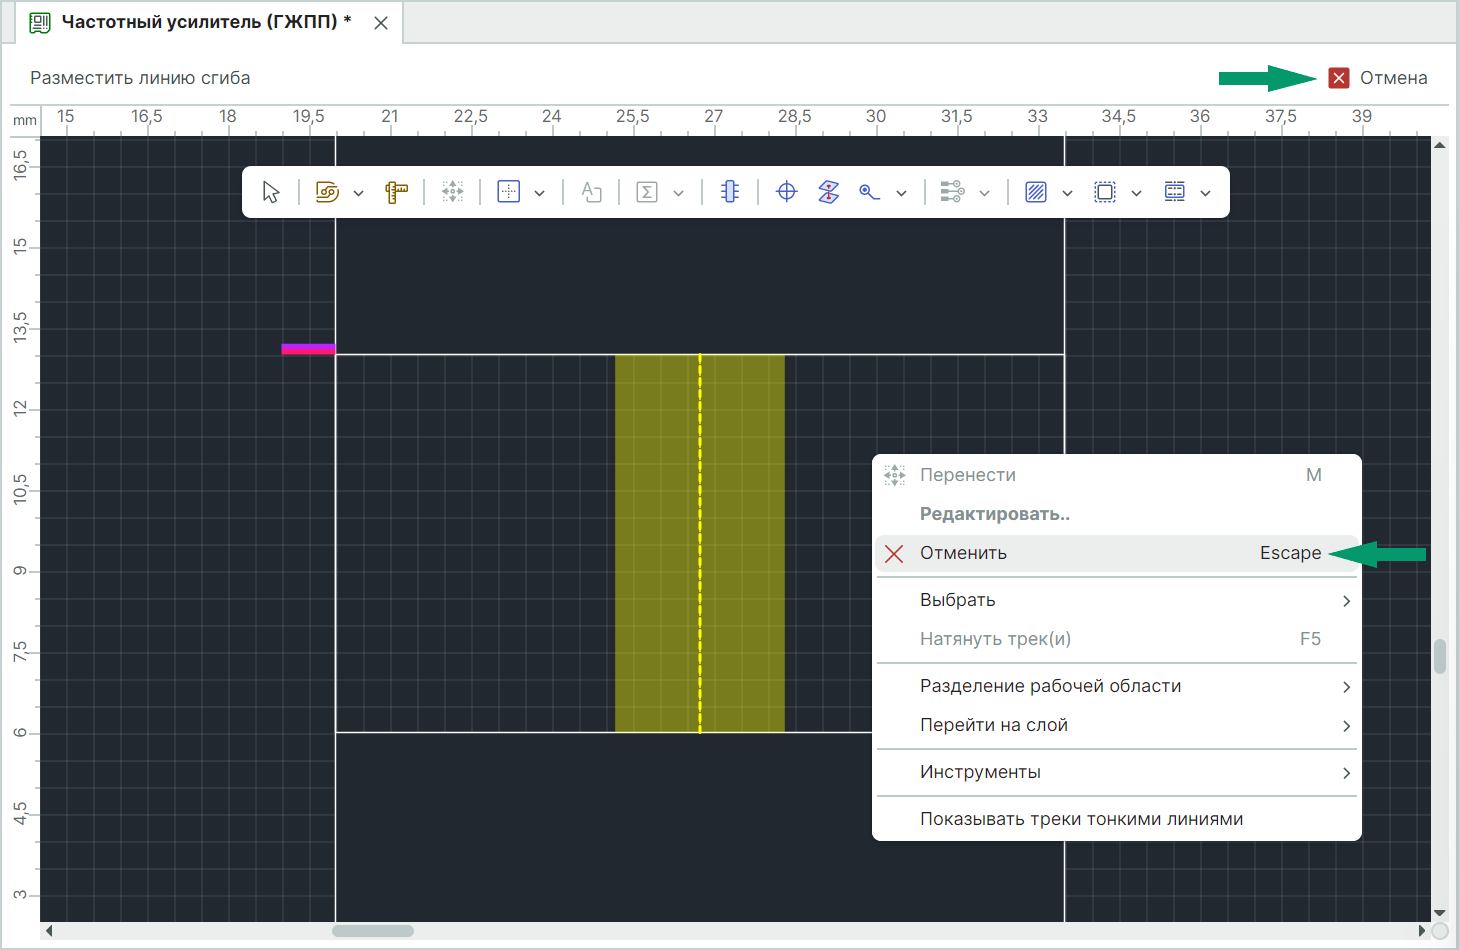Click the track routing tool icon
This screenshot has height=950, width=1459.
327,192
